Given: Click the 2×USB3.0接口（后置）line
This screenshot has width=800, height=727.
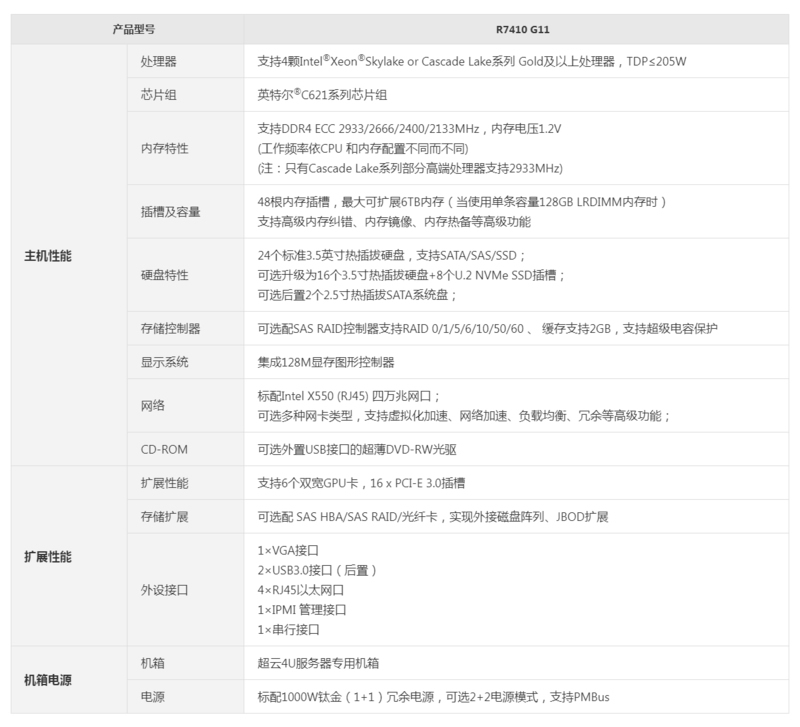Looking at the screenshot, I should pos(317,570).
